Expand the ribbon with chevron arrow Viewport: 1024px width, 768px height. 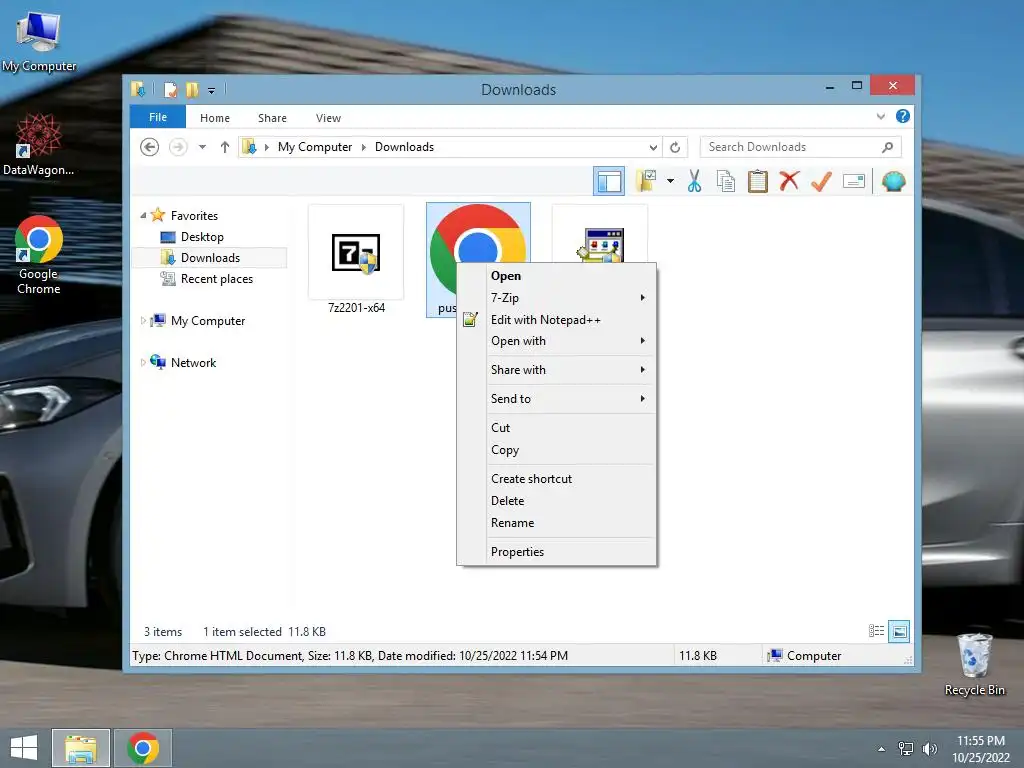pyautogui.click(x=881, y=116)
